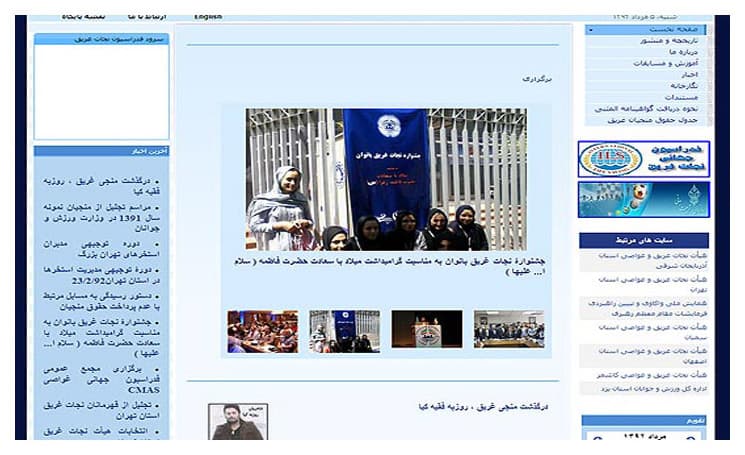Open the banner below the ILS logo
Image resolution: width=745 pixels, height=455 pixels.
pyautogui.click(x=643, y=200)
